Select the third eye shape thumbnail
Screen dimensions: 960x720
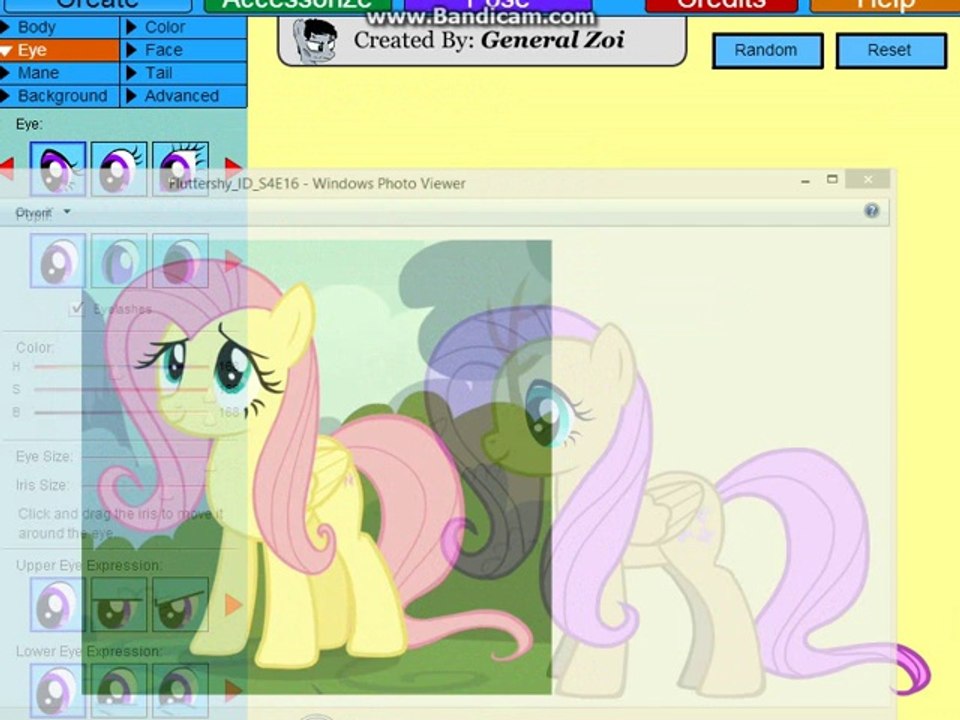180,169
